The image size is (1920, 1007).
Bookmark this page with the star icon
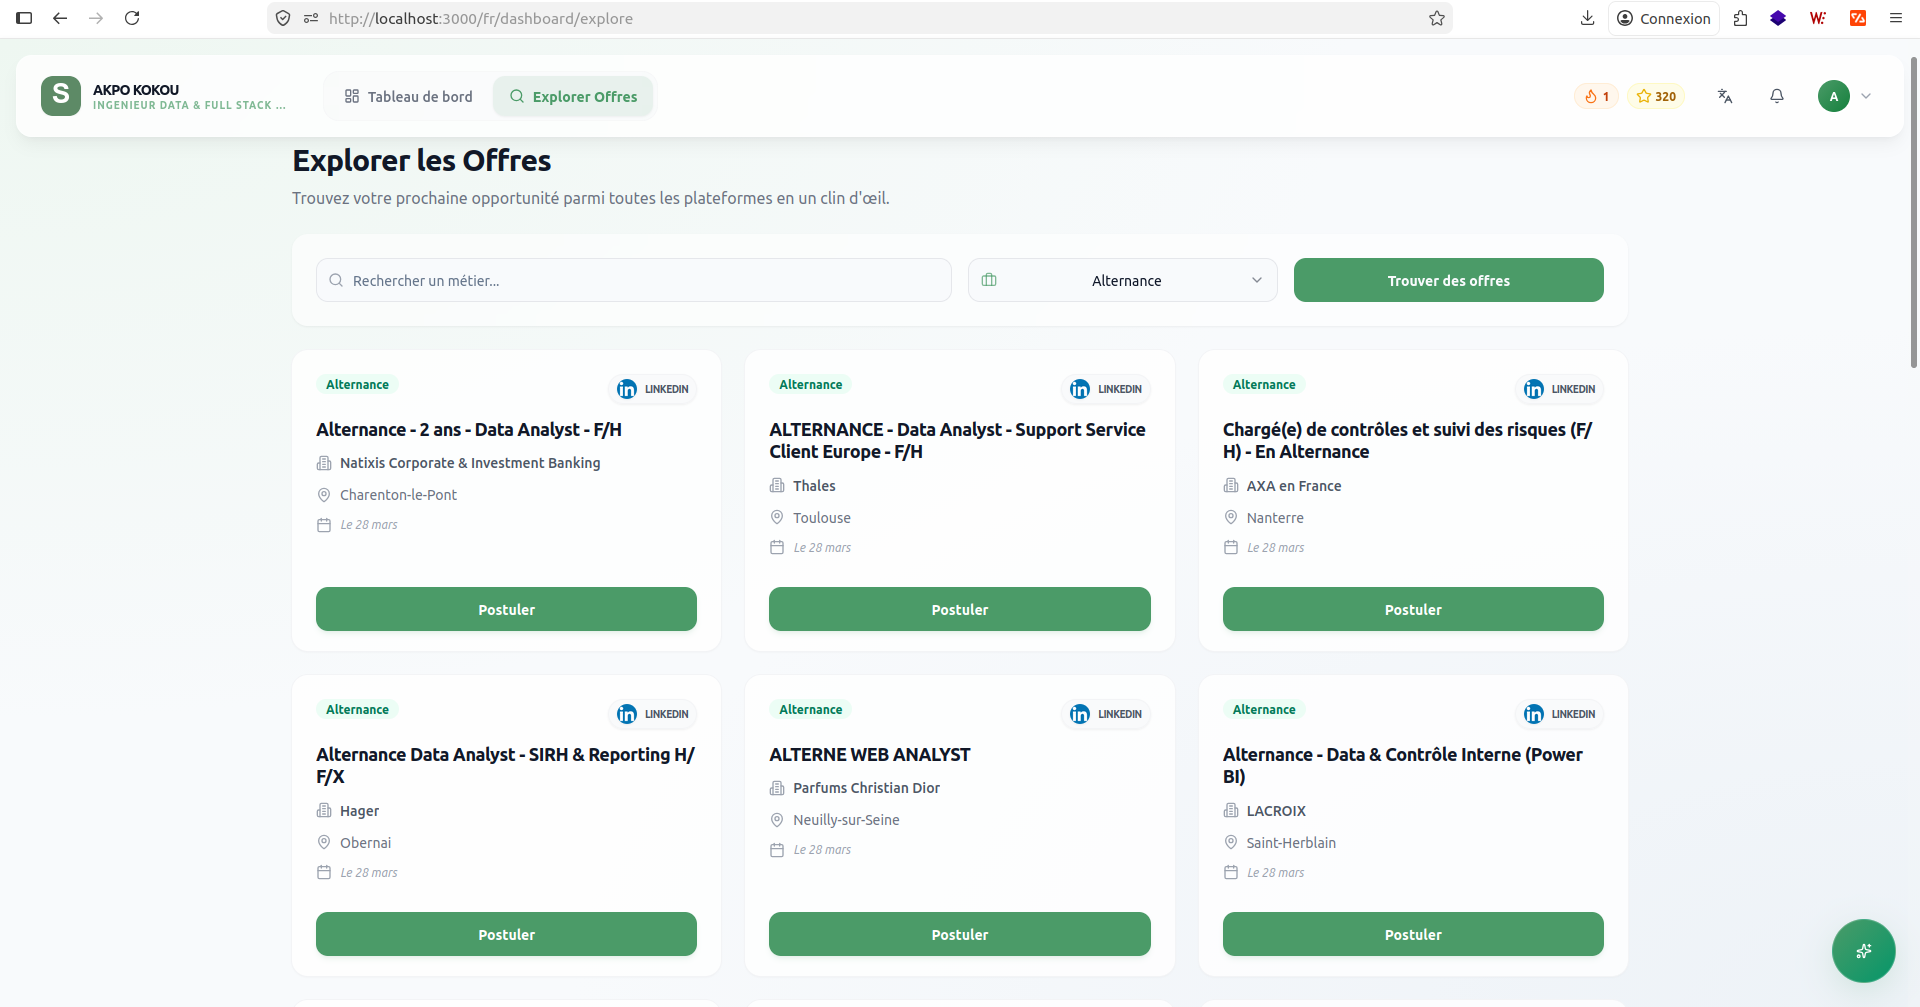pos(1436,18)
